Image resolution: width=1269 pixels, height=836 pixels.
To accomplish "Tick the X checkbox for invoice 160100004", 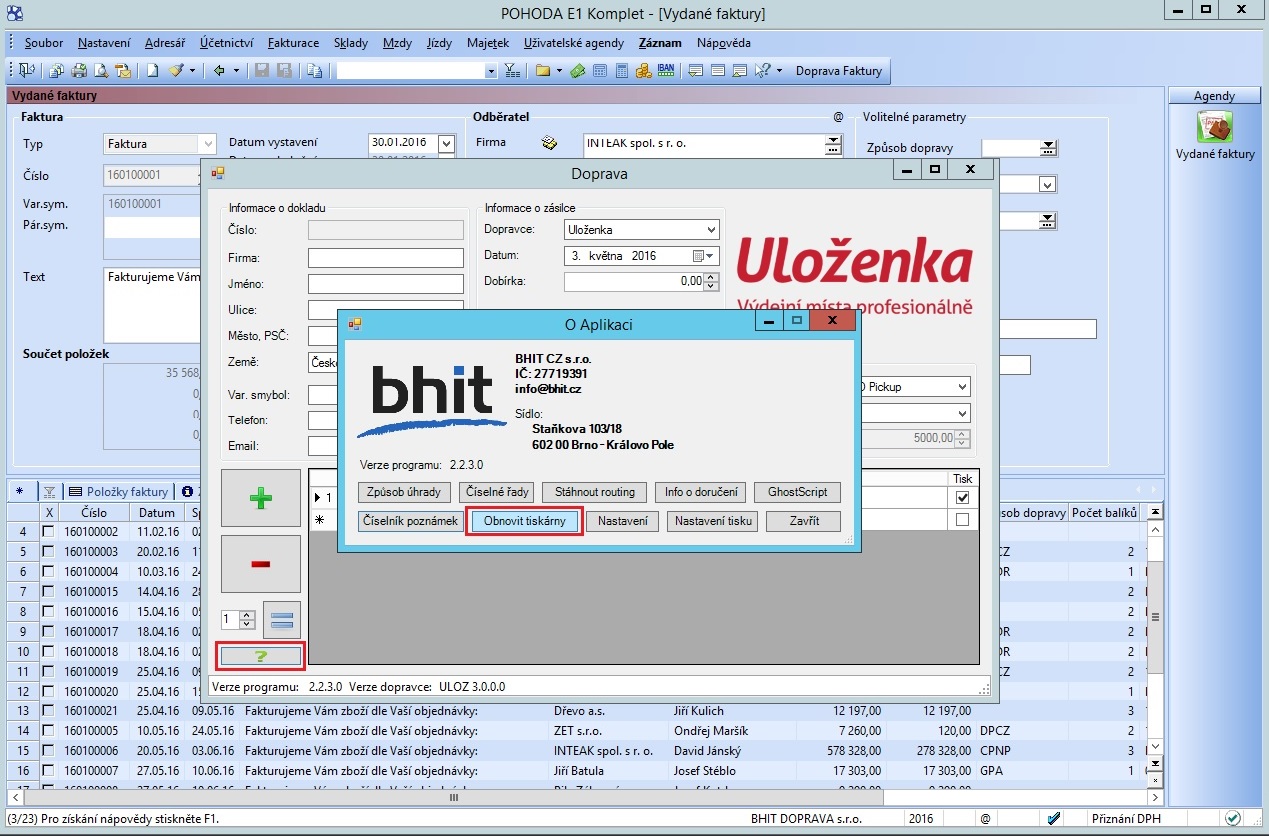I will 48,572.
